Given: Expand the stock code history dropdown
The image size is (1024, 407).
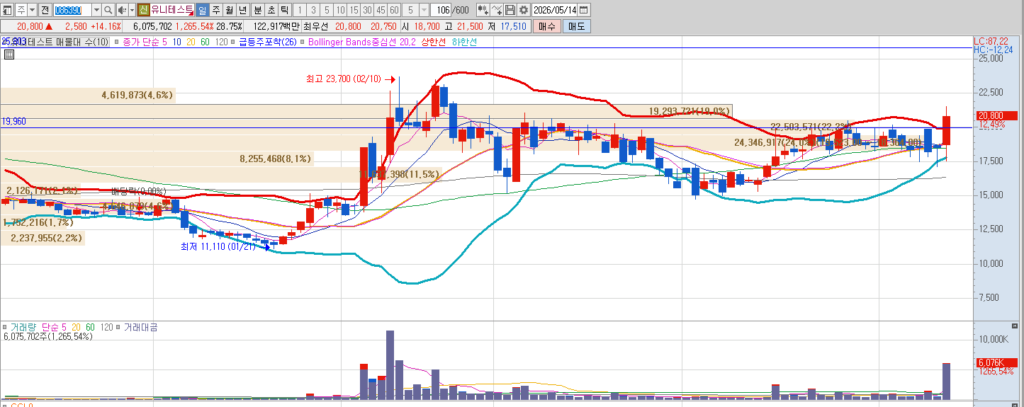Looking at the screenshot, I should click(97, 10).
